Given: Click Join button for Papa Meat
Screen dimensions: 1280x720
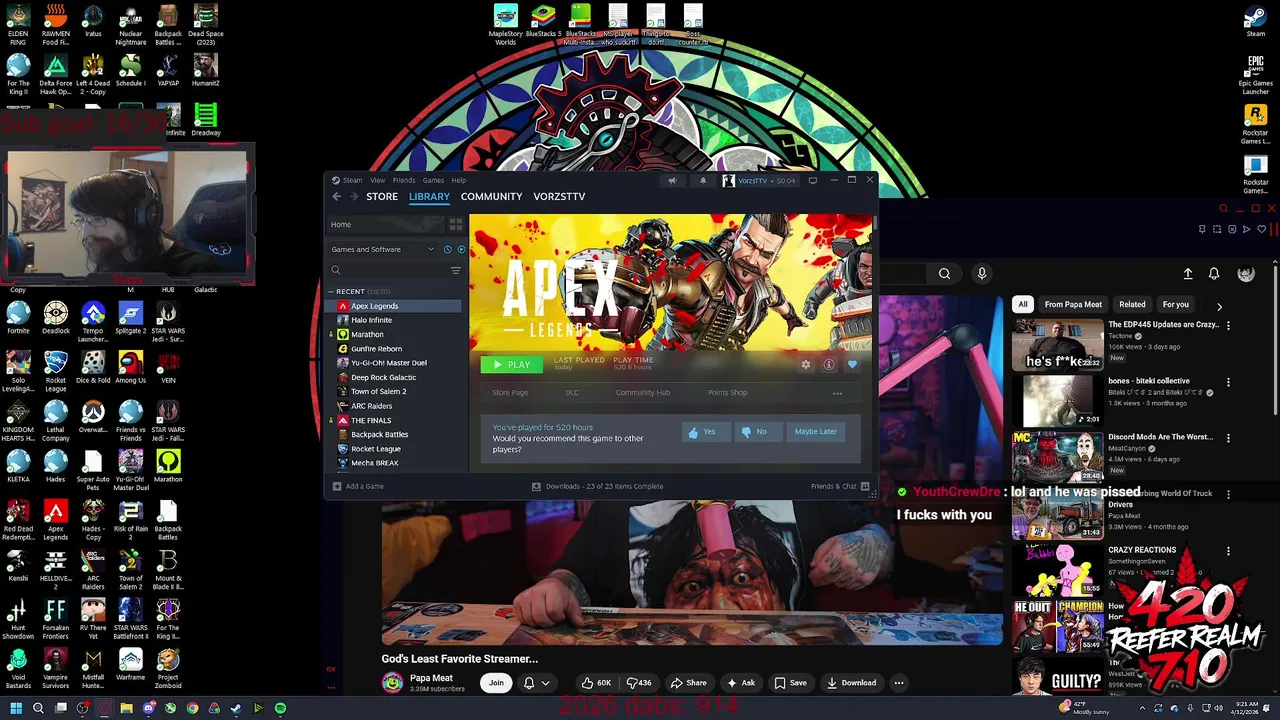Looking at the screenshot, I should tap(496, 683).
